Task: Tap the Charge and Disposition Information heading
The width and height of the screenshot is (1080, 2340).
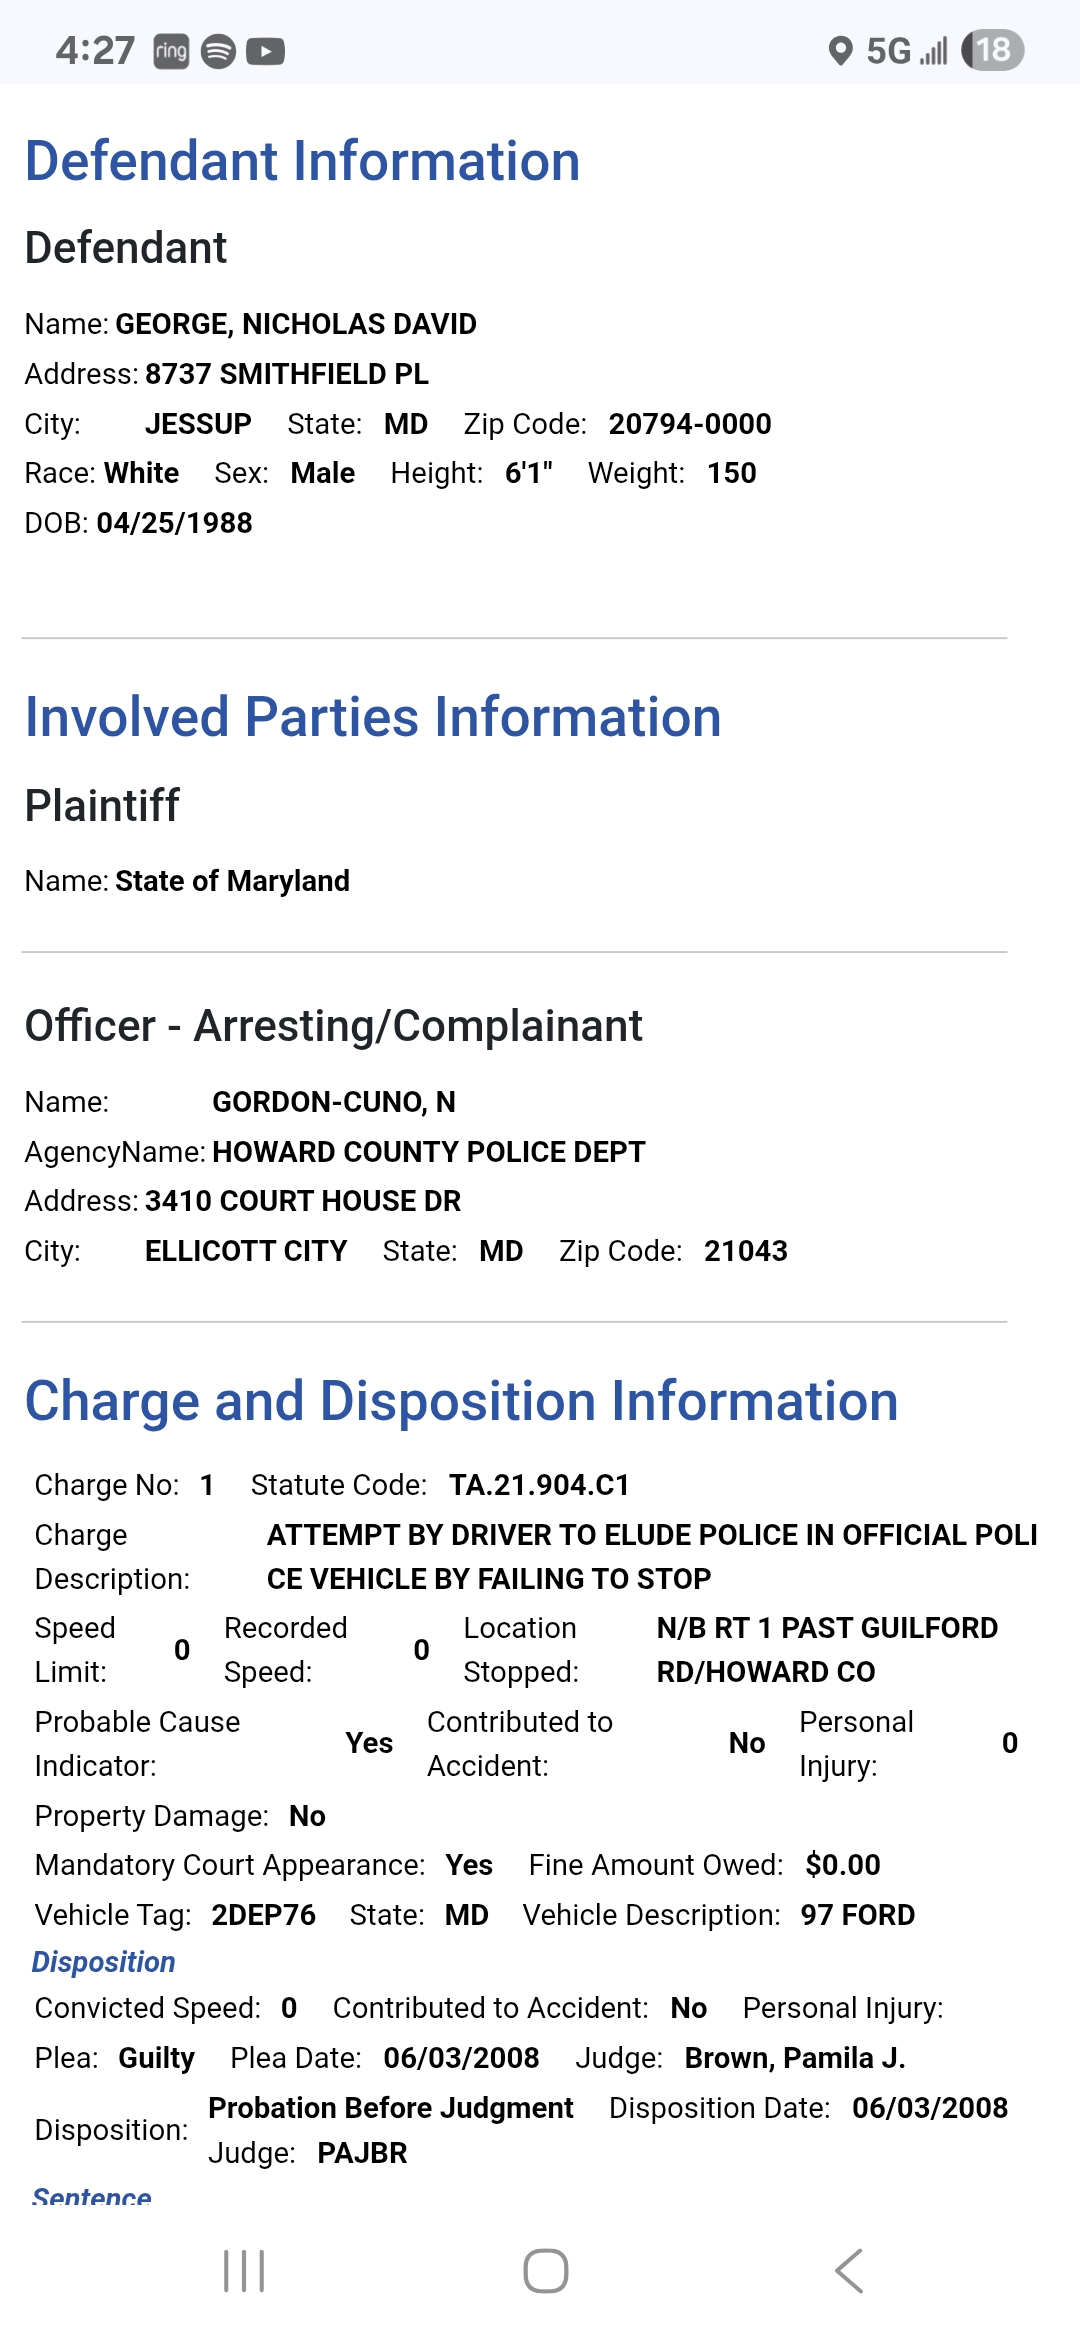Action: coord(461,1401)
